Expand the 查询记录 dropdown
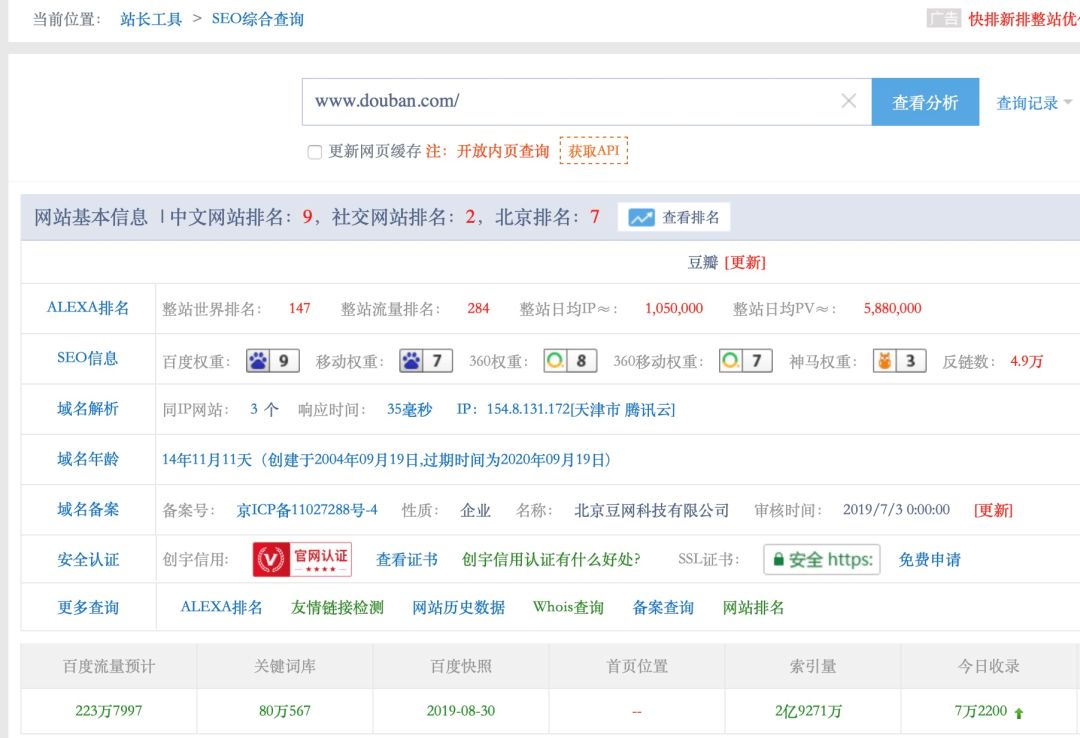The image size is (1080, 738). click(x=1034, y=103)
